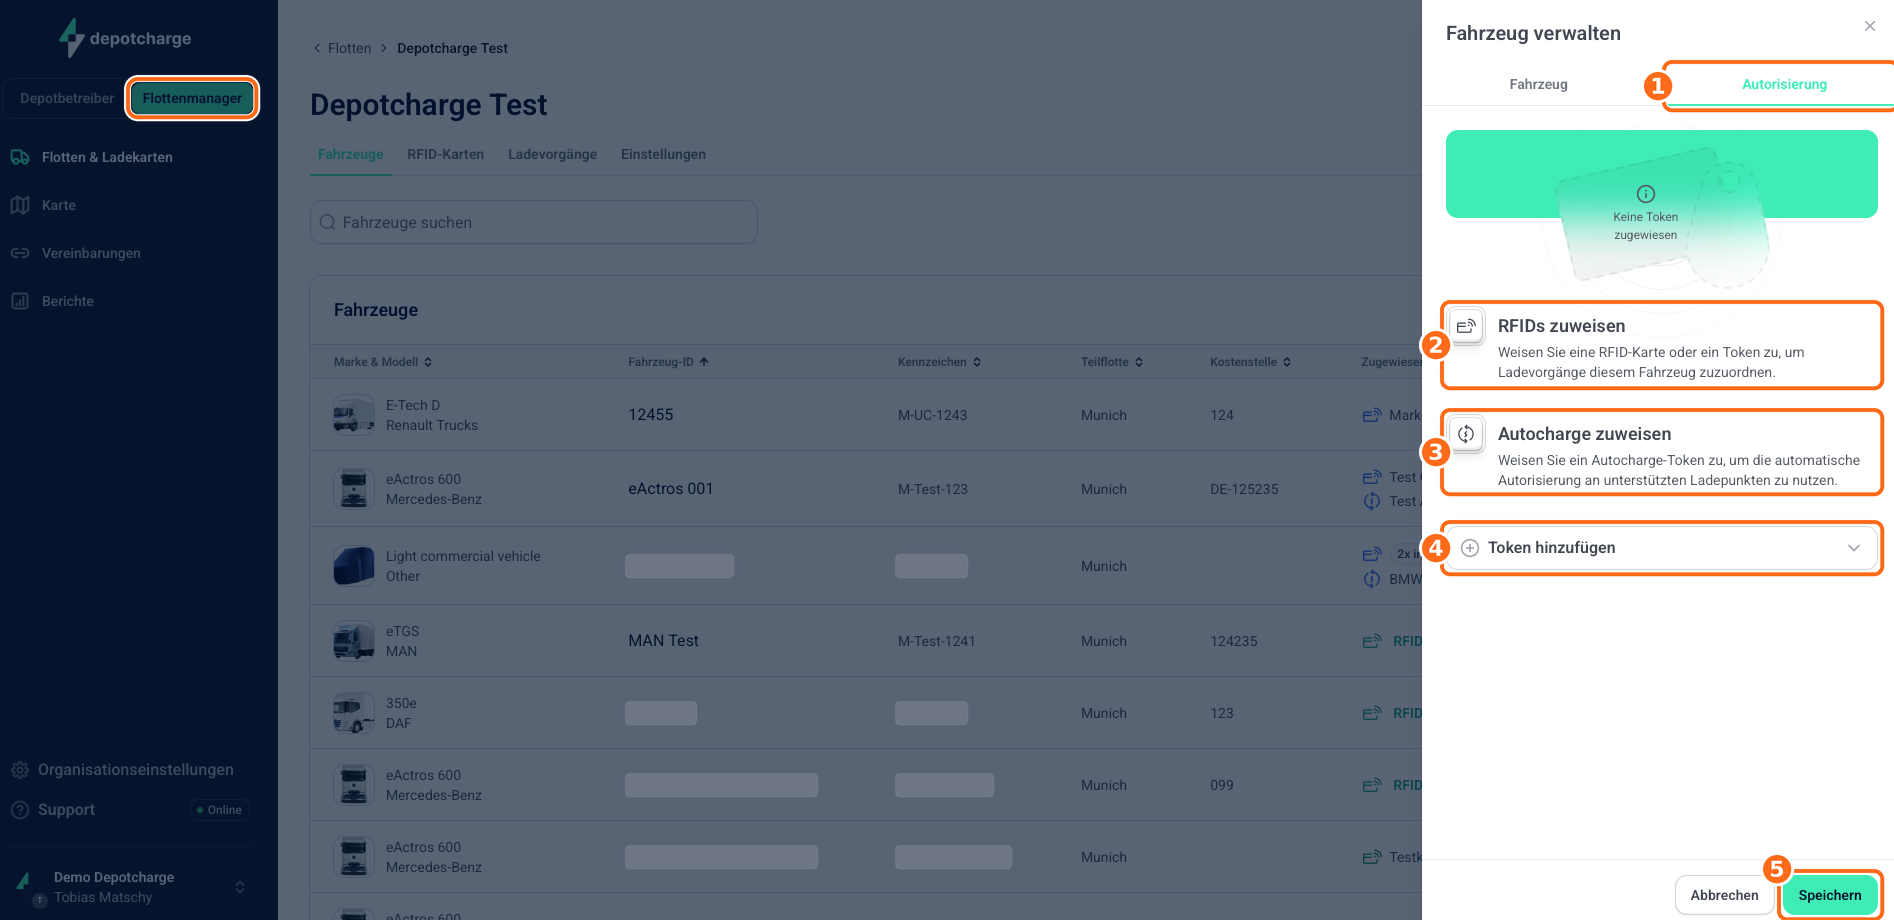Click the Renault Trucks E-Tech D vehicle thumbnail

(x=354, y=415)
